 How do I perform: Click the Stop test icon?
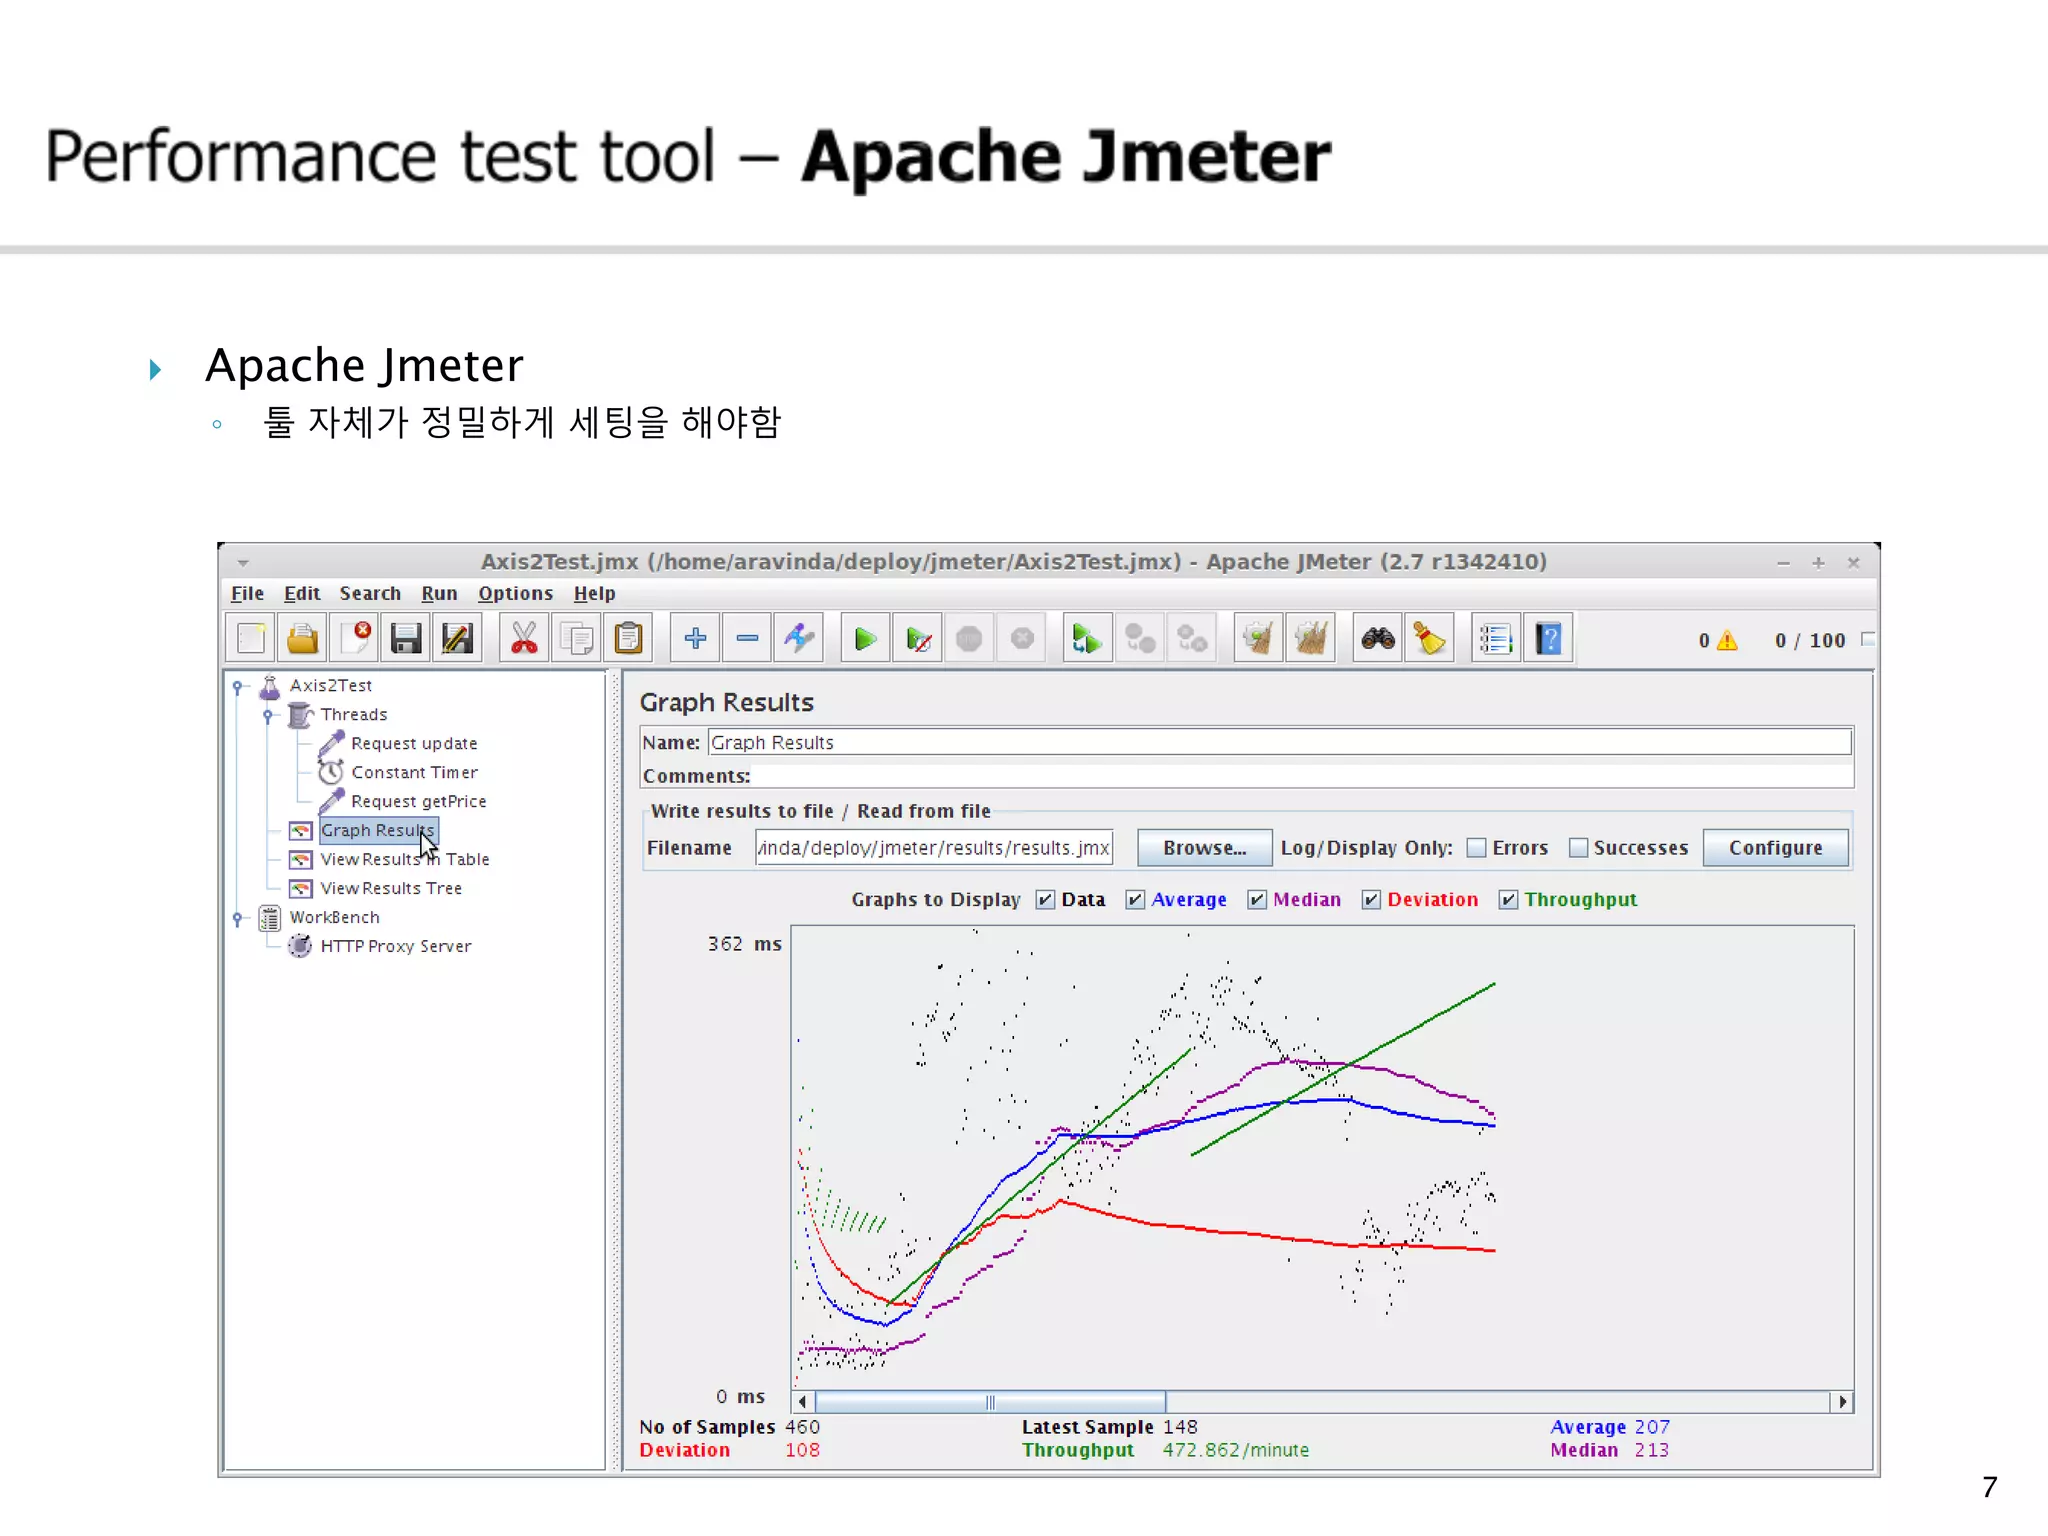pyautogui.click(x=969, y=638)
